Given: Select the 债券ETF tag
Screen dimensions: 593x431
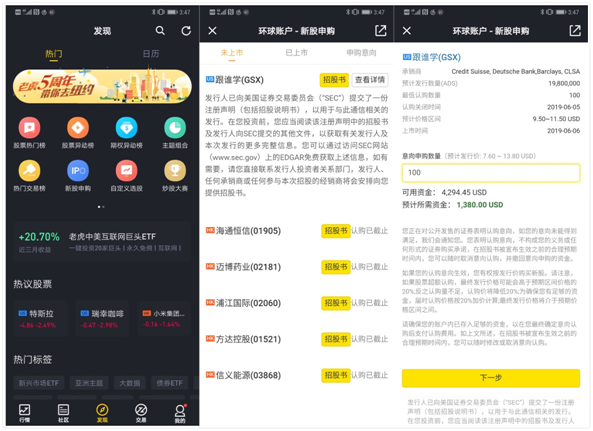Looking at the screenshot, I should pyautogui.click(x=169, y=383).
